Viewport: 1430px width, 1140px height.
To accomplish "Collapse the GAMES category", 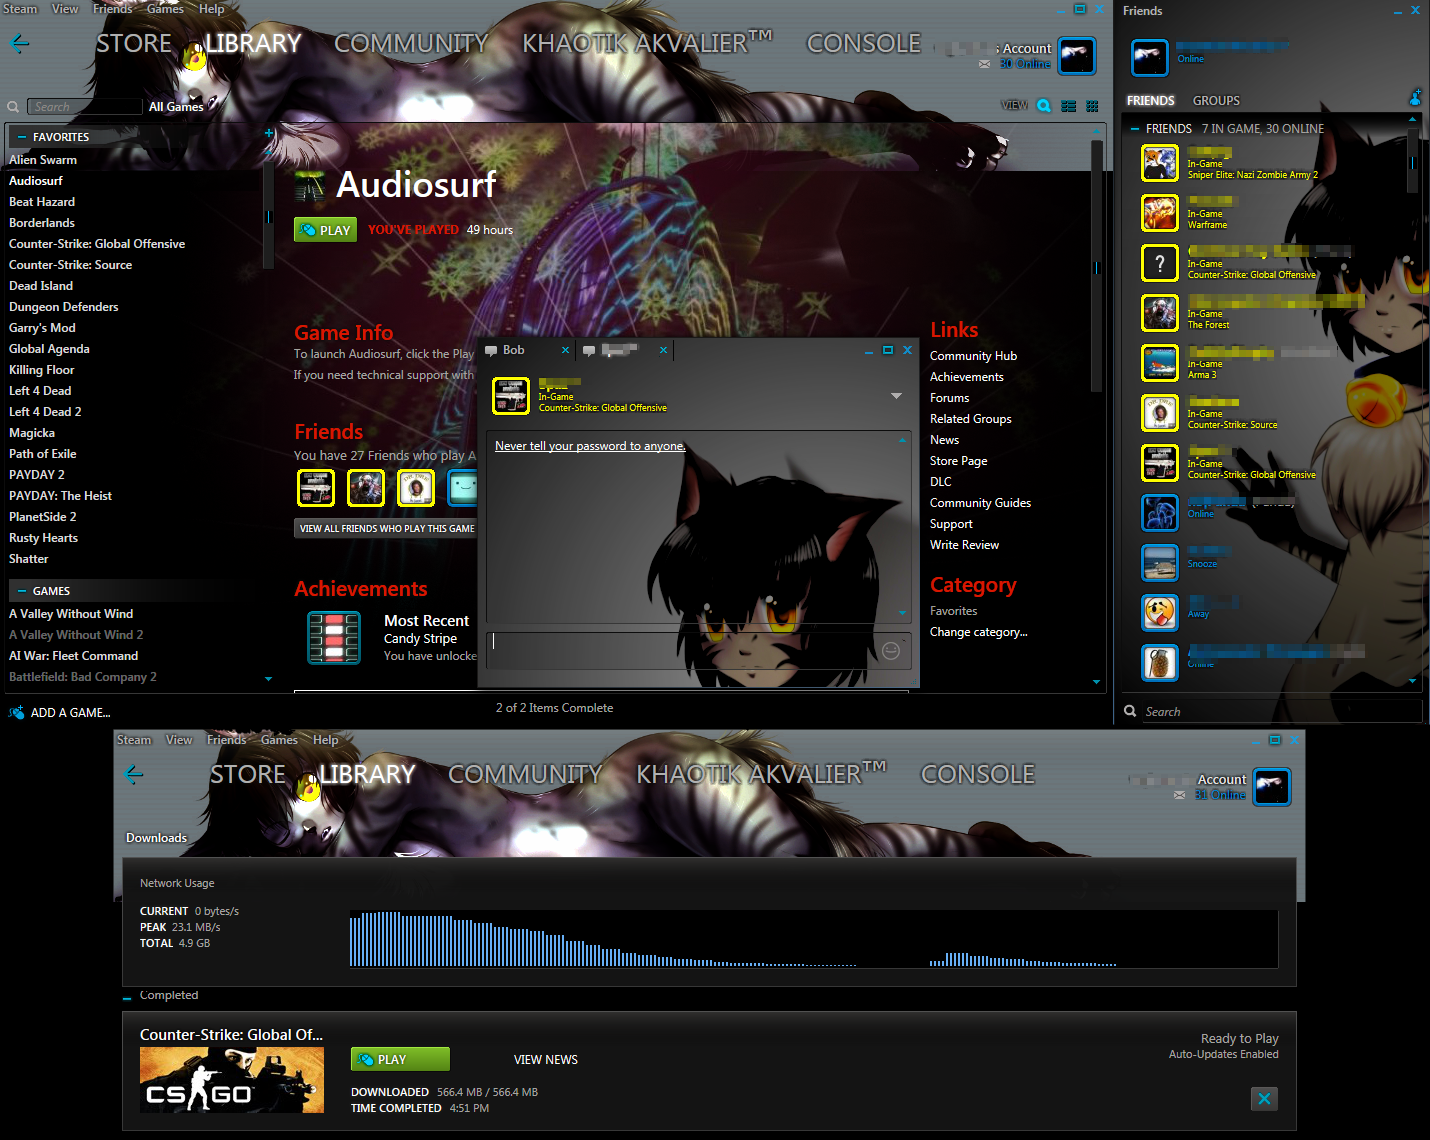I will point(22,591).
